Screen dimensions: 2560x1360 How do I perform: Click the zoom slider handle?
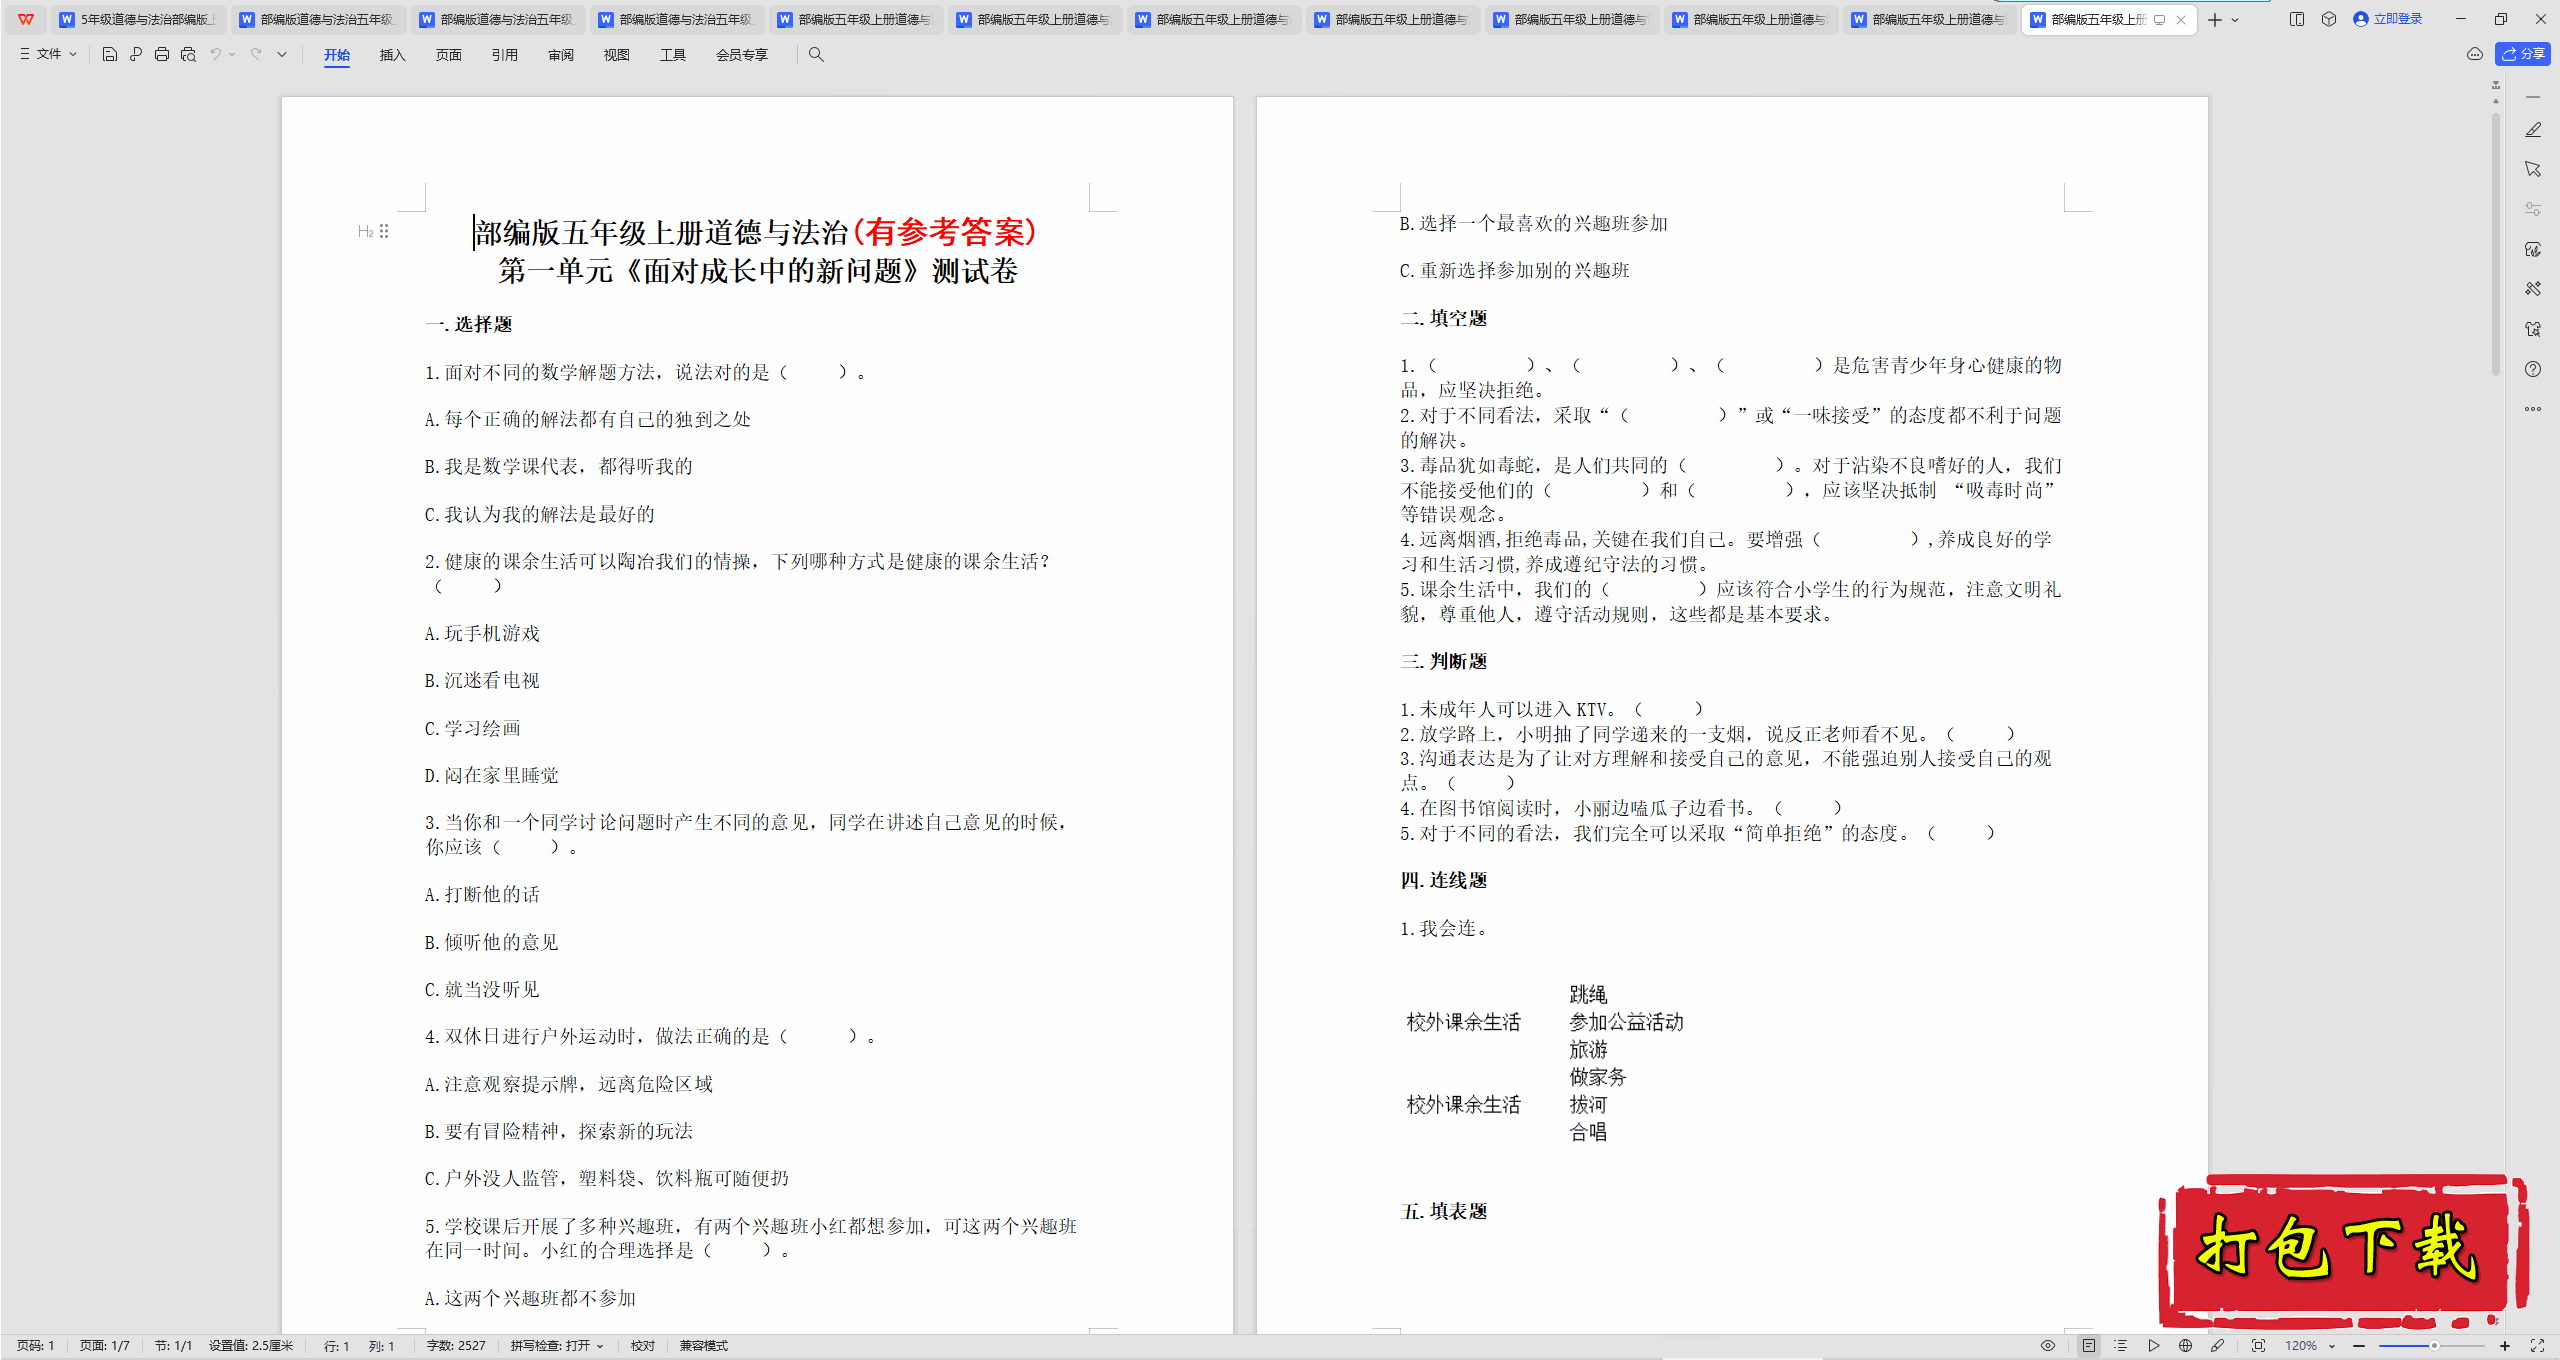pos(2434,1346)
